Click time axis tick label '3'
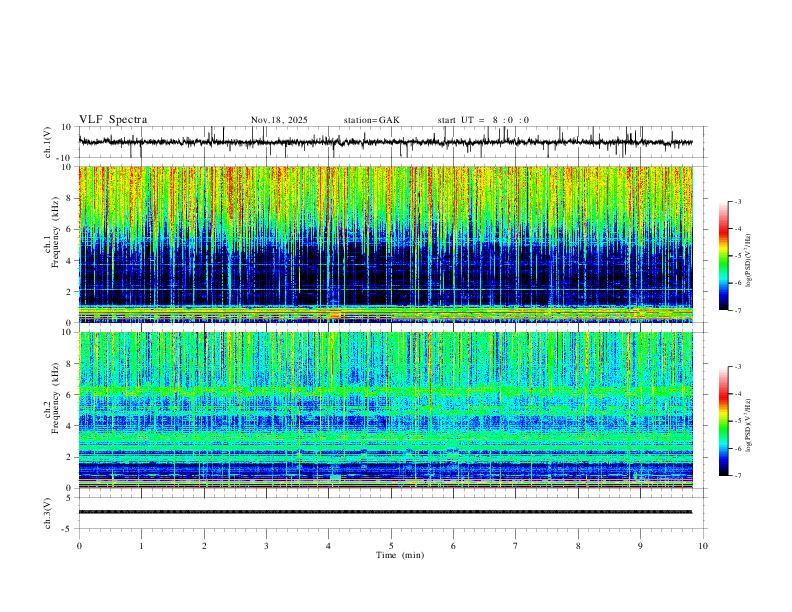Image resolution: width=792 pixels, height=612 pixels. tap(266, 546)
